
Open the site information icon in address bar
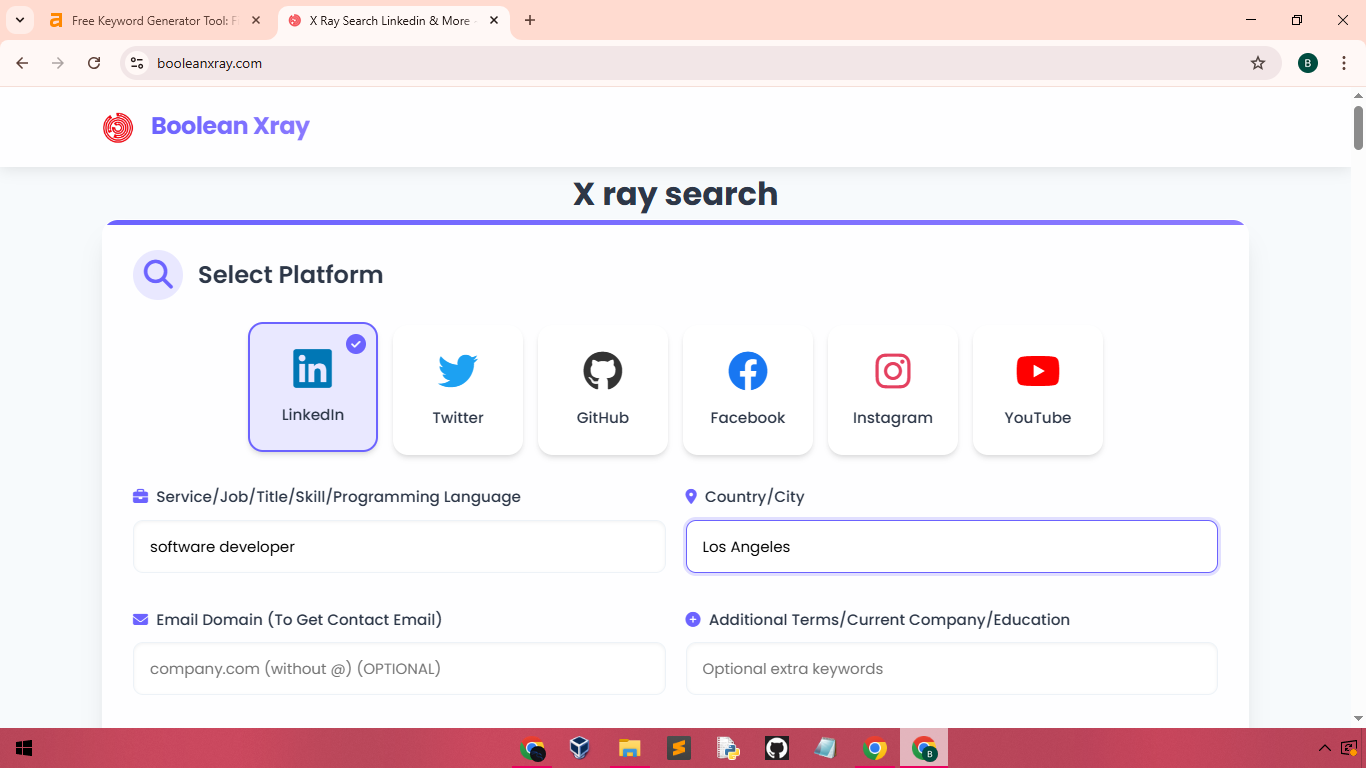pyautogui.click(x=138, y=63)
